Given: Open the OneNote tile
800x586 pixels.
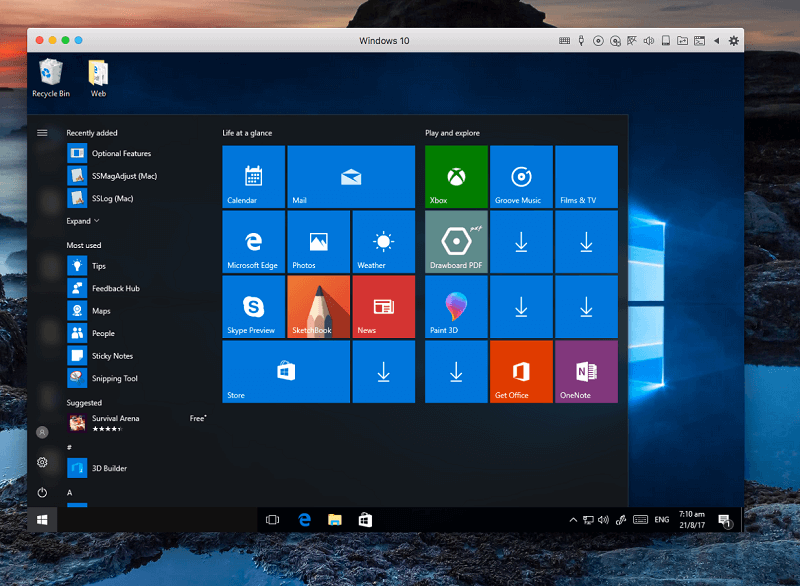Looking at the screenshot, I should 586,372.
